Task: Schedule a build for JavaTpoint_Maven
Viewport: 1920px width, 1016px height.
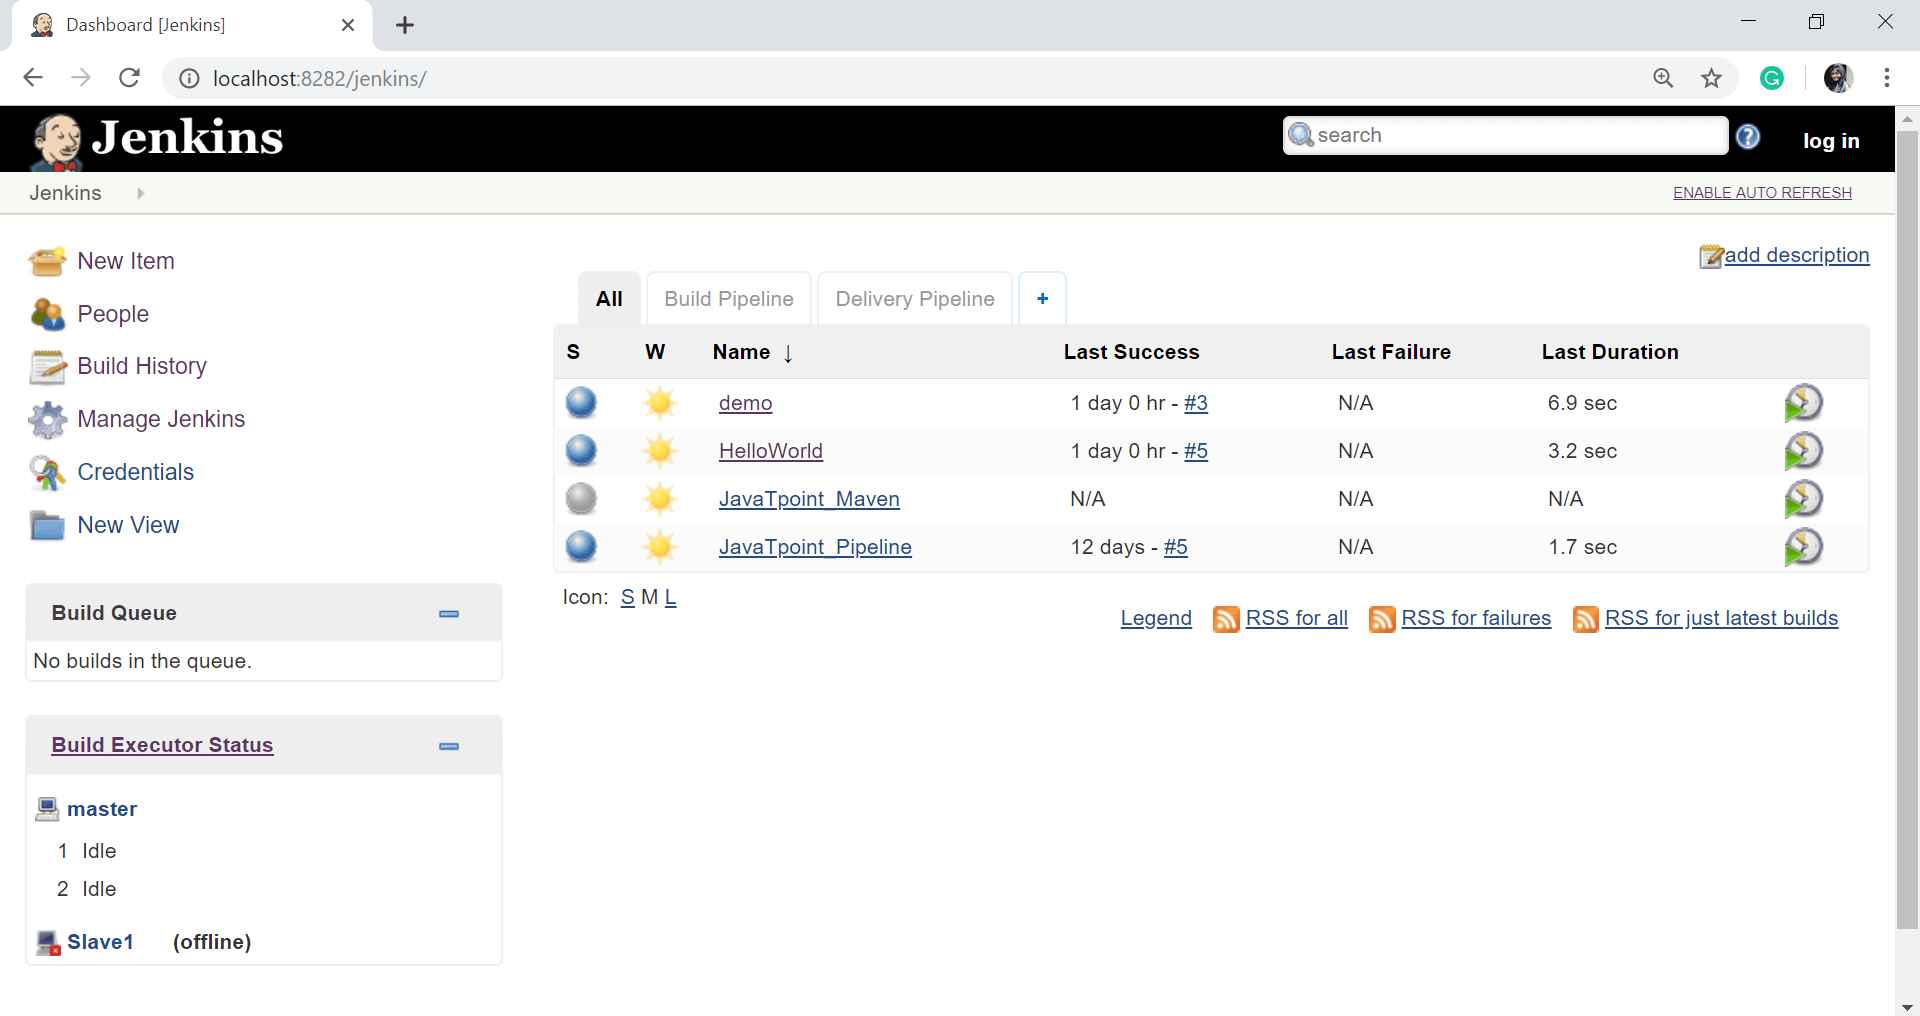Action: pos(1803,499)
